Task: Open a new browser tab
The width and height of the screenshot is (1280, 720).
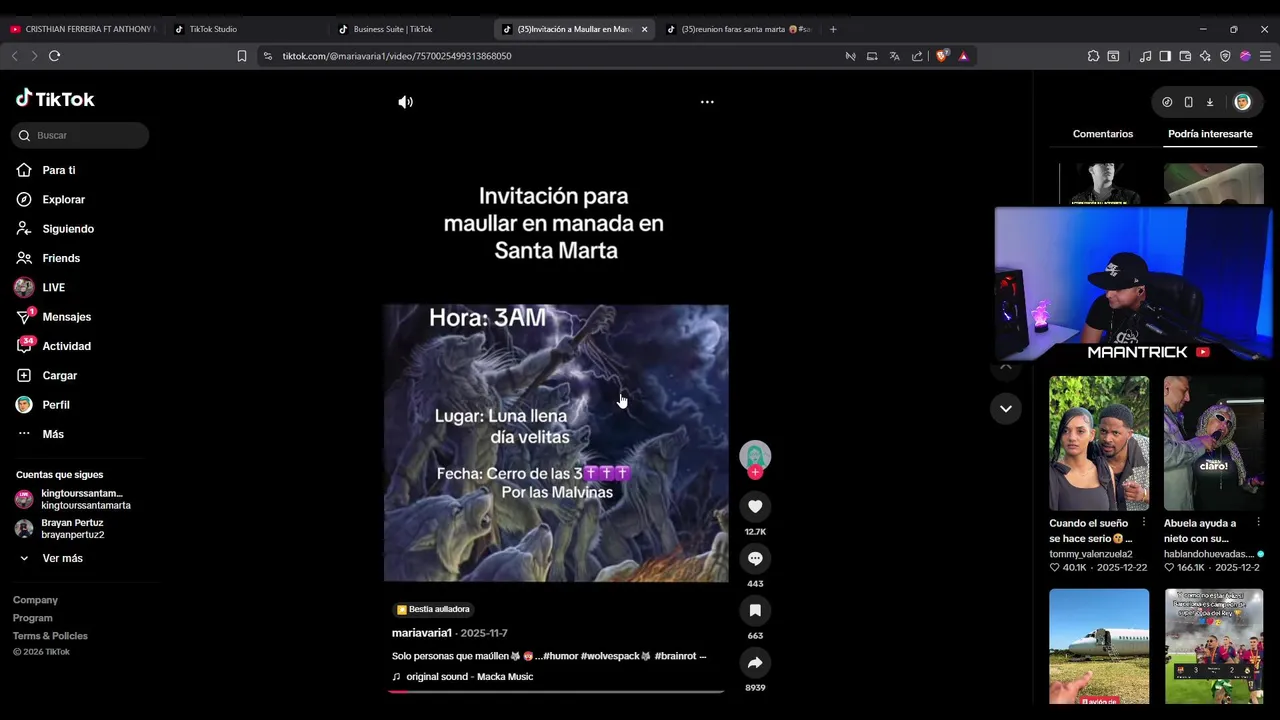Action: [833, 29]
